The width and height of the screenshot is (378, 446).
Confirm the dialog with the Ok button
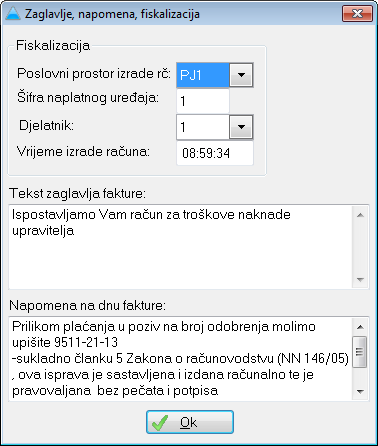[x=190, y=422]
